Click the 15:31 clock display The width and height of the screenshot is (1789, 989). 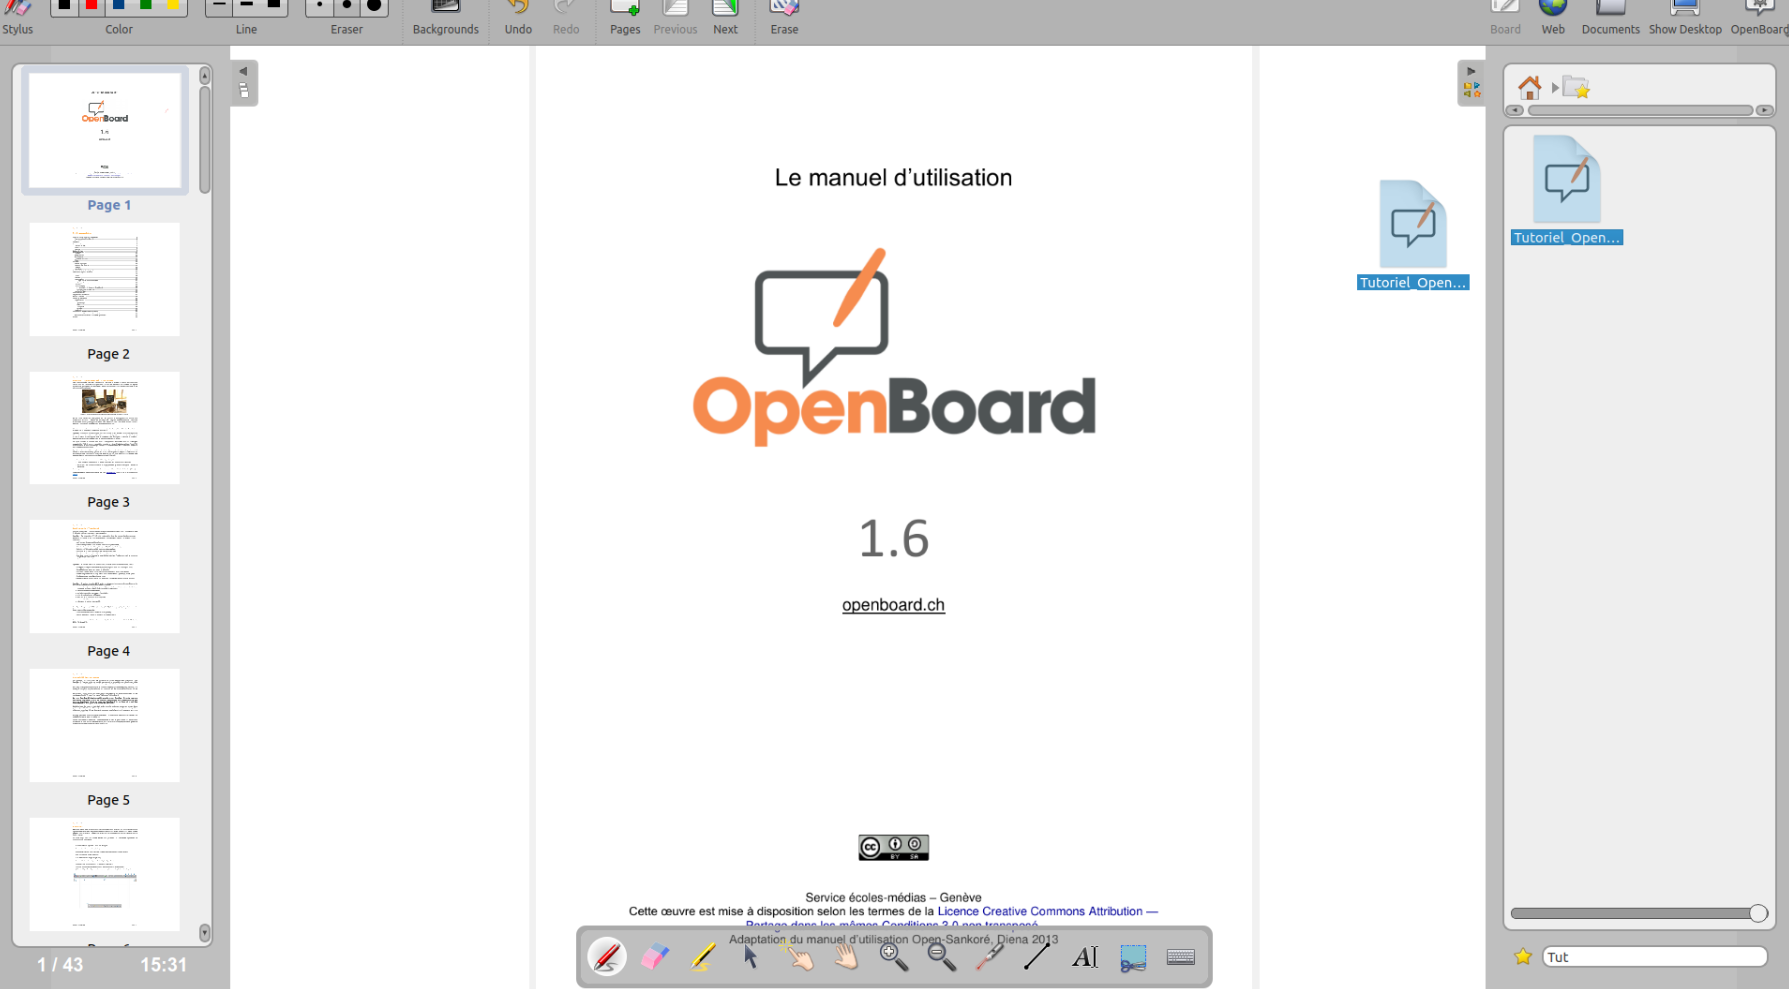tap(163, 965)
